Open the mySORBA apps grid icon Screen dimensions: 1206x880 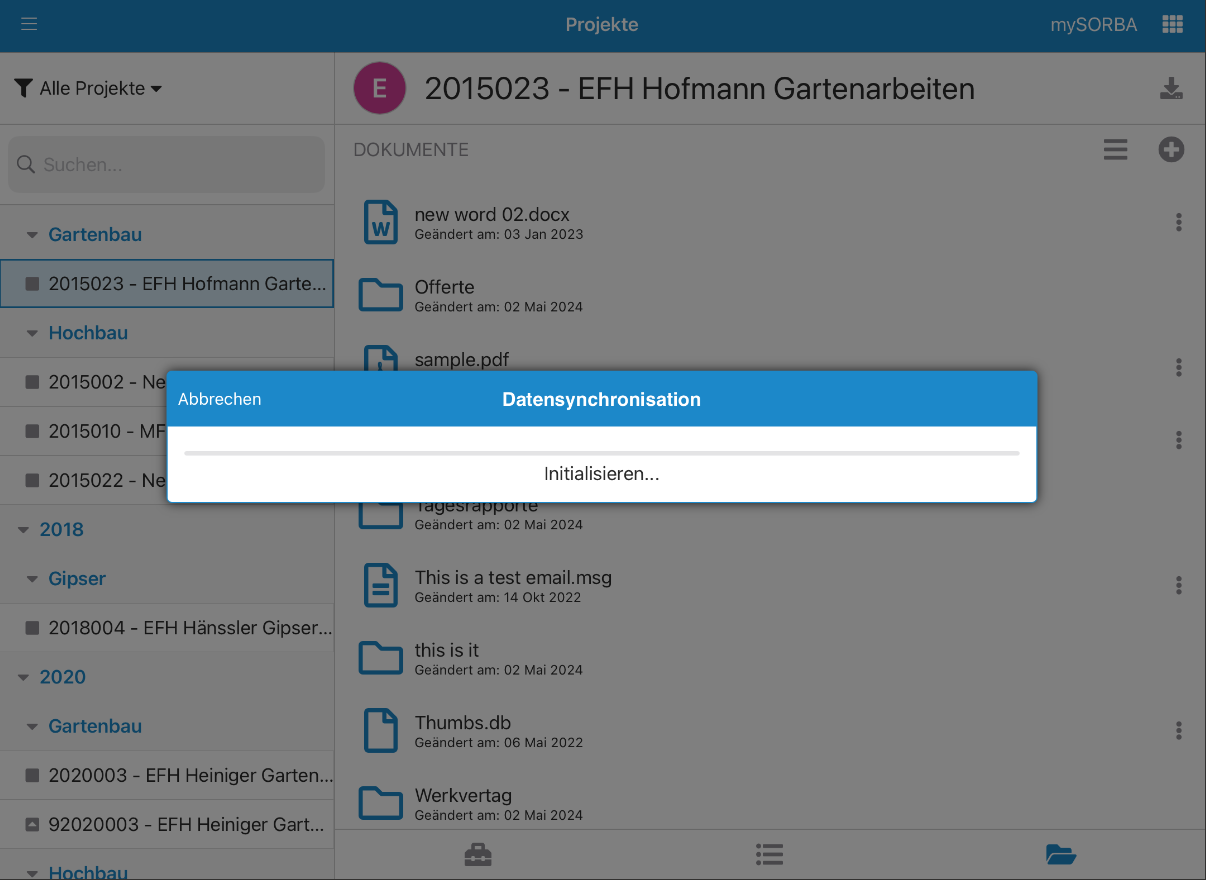(1172, 25)
